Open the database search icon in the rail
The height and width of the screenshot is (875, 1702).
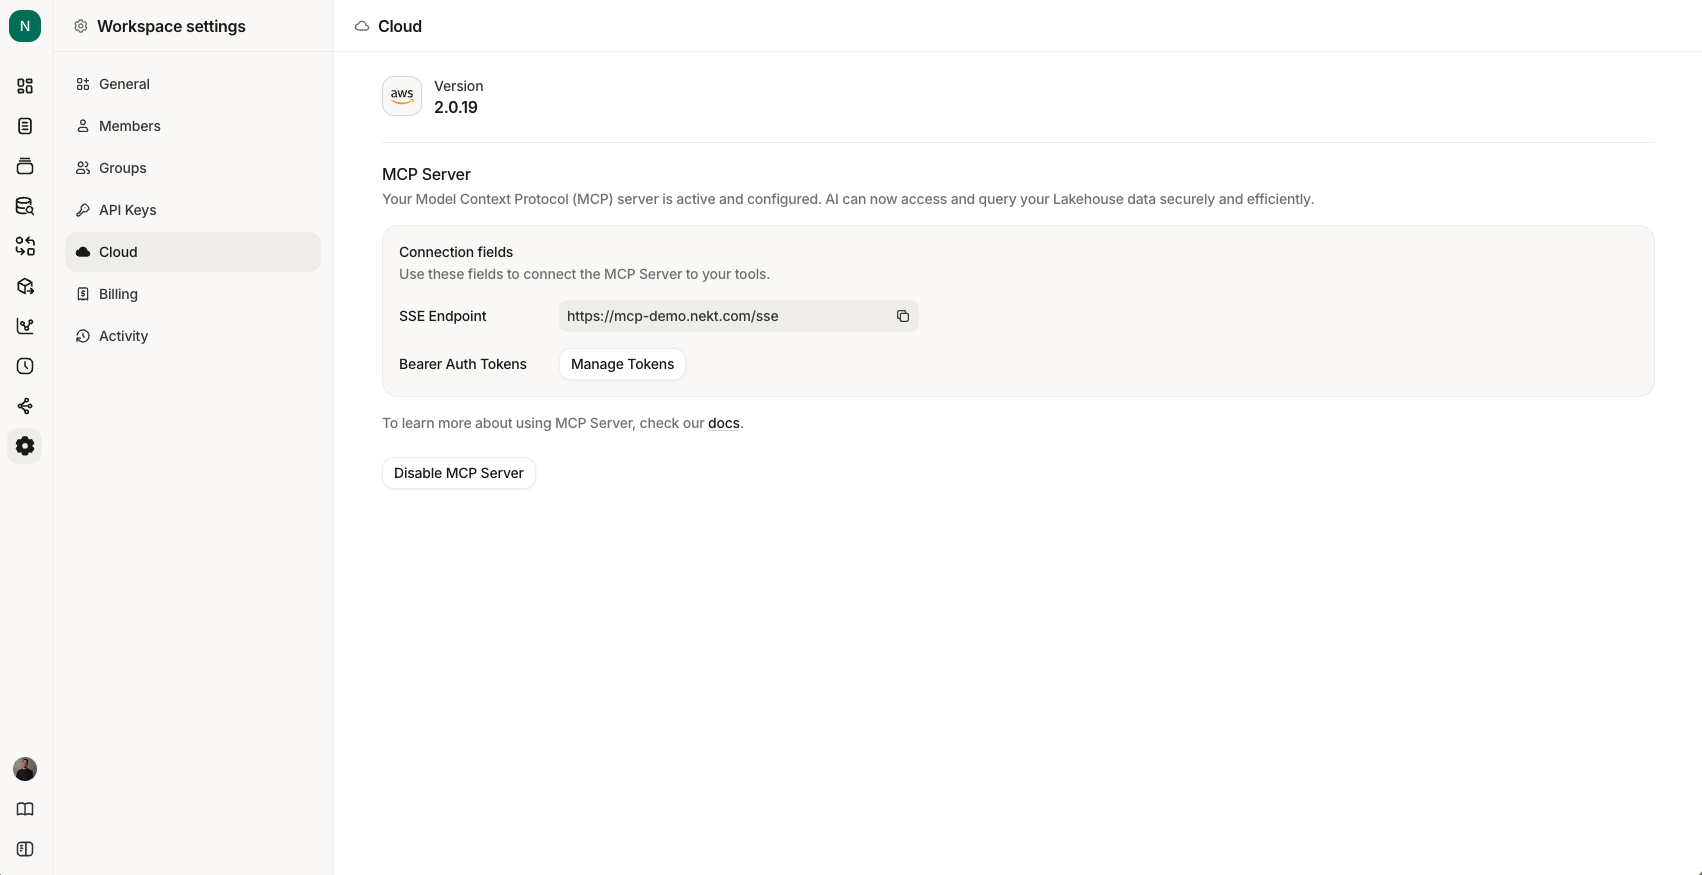pos(25,206)
